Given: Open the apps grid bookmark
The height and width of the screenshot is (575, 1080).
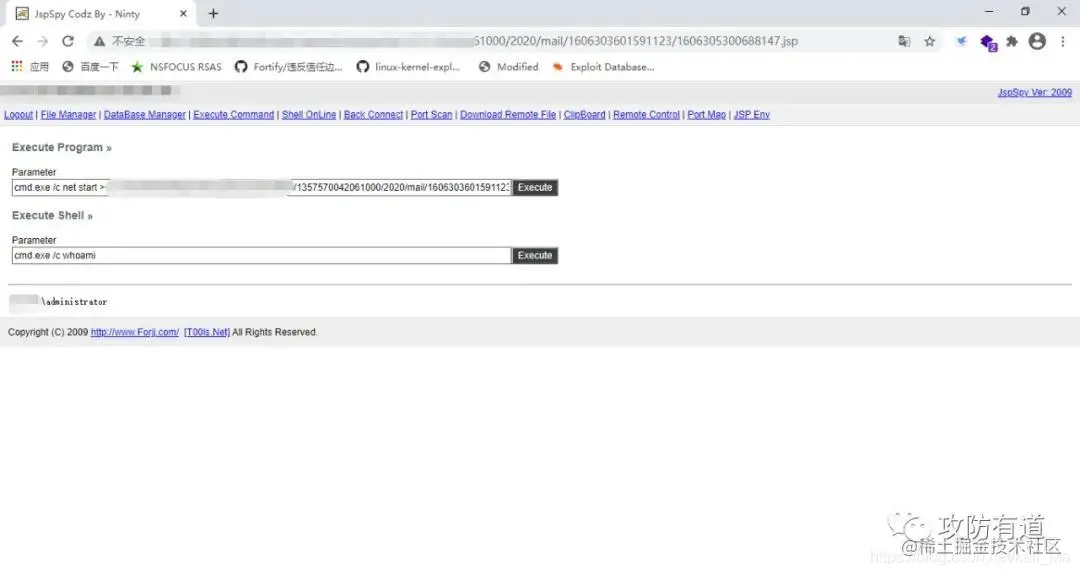Looking at the screenshot, I should (30, 67).
